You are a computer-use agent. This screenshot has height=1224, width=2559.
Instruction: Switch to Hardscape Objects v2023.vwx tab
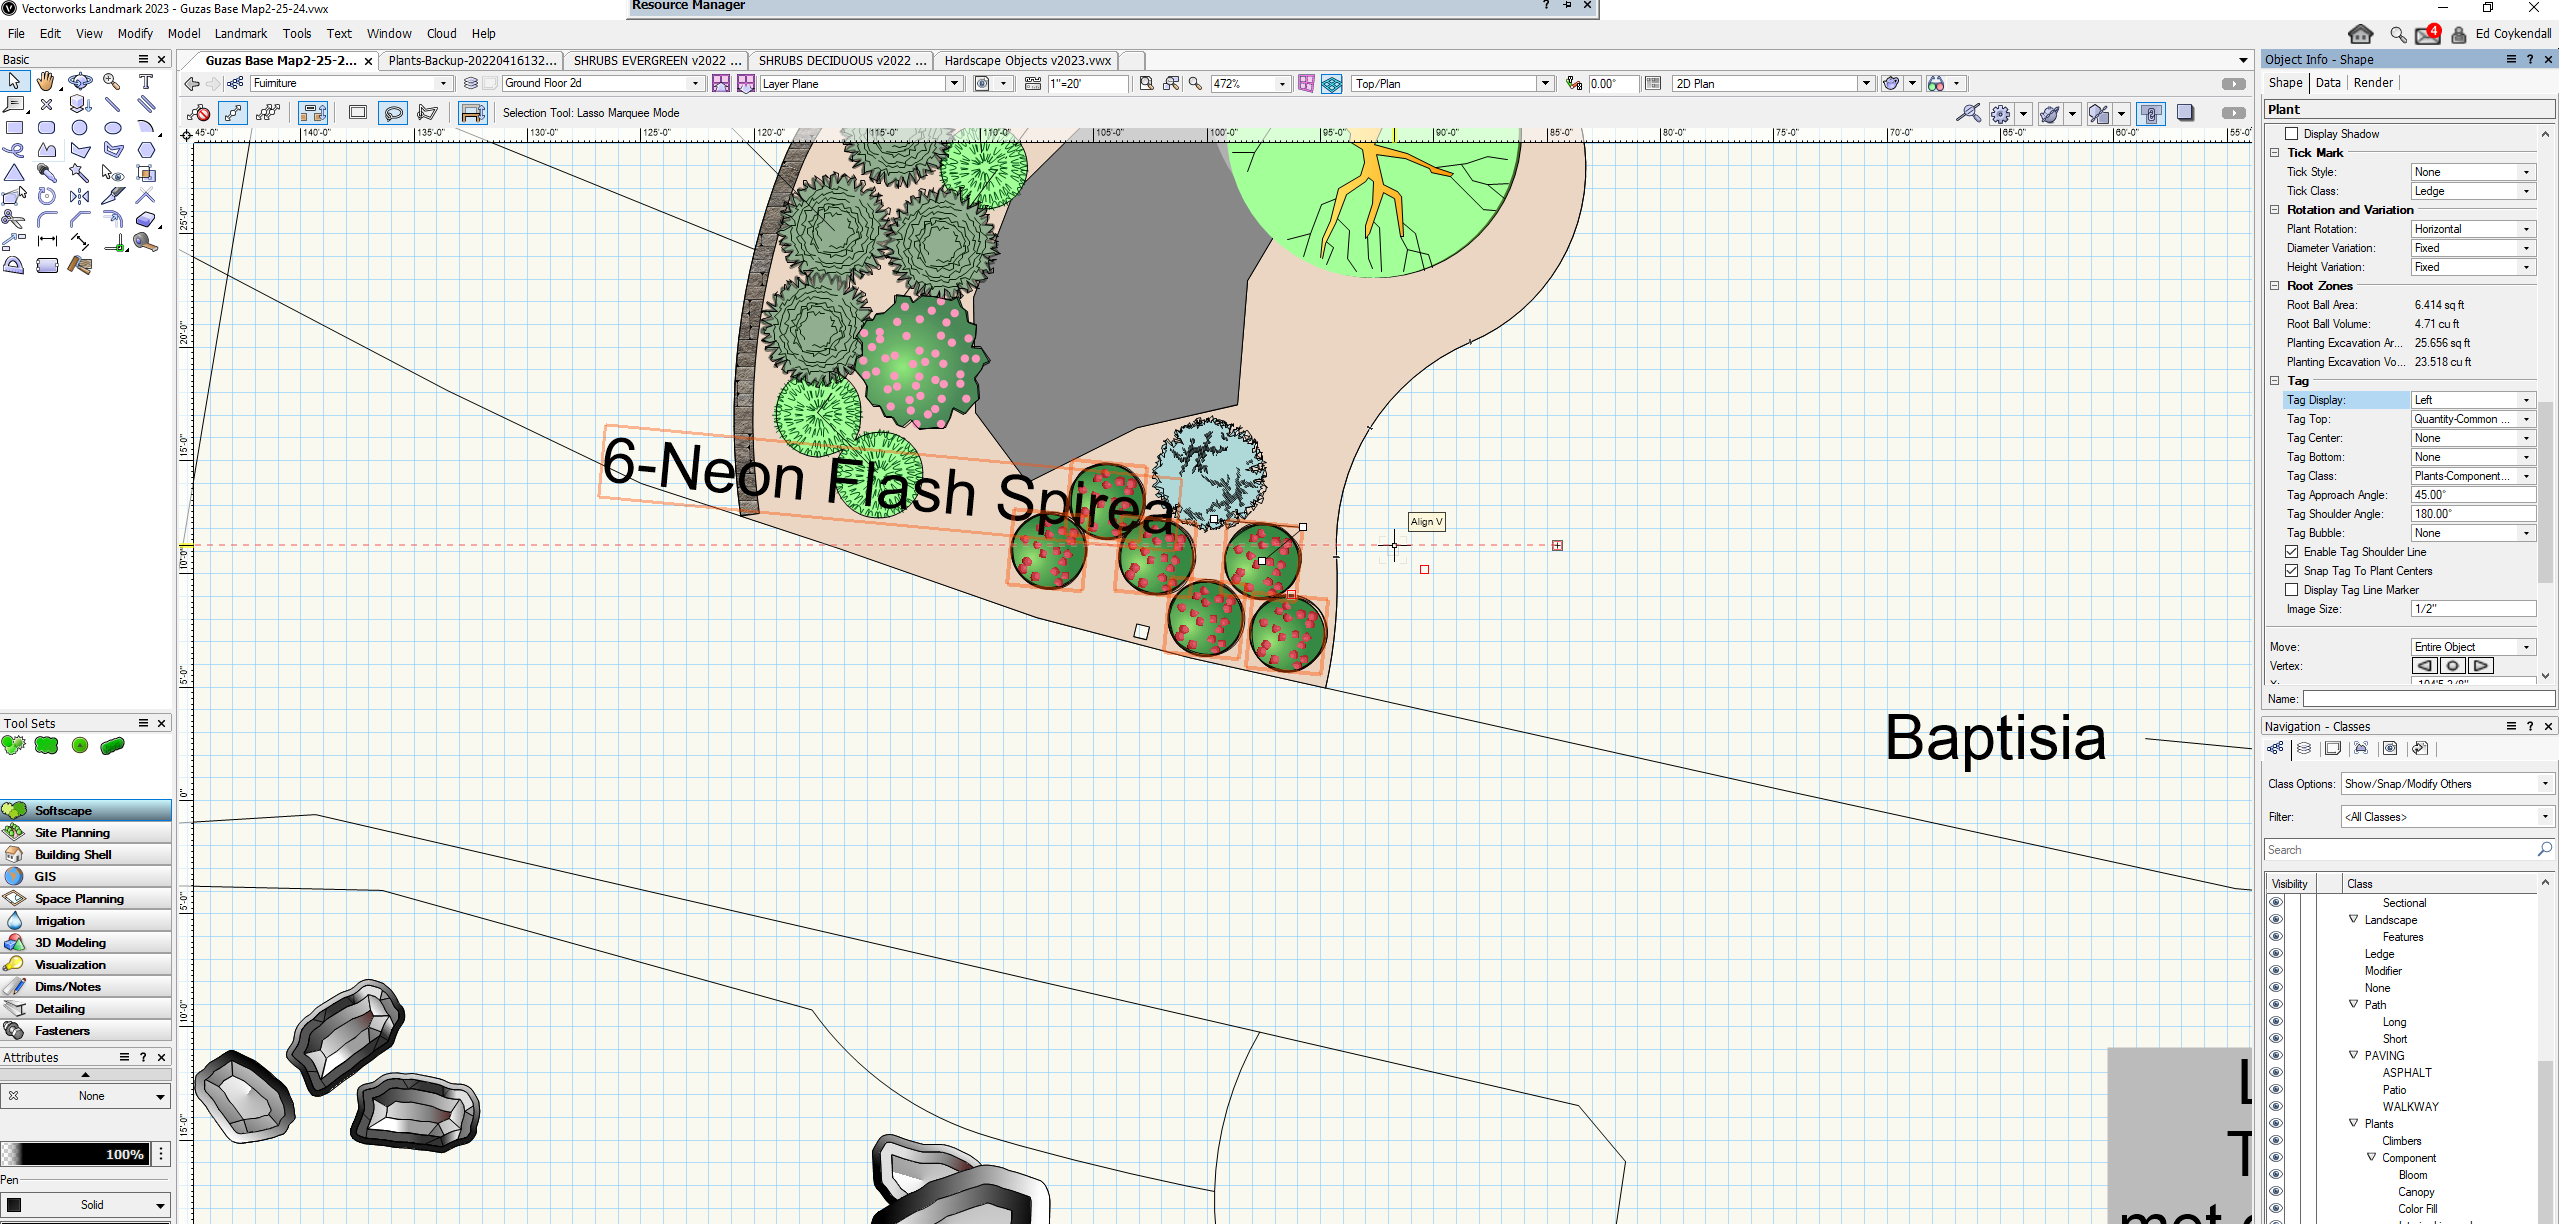(x=1027, y=60)
